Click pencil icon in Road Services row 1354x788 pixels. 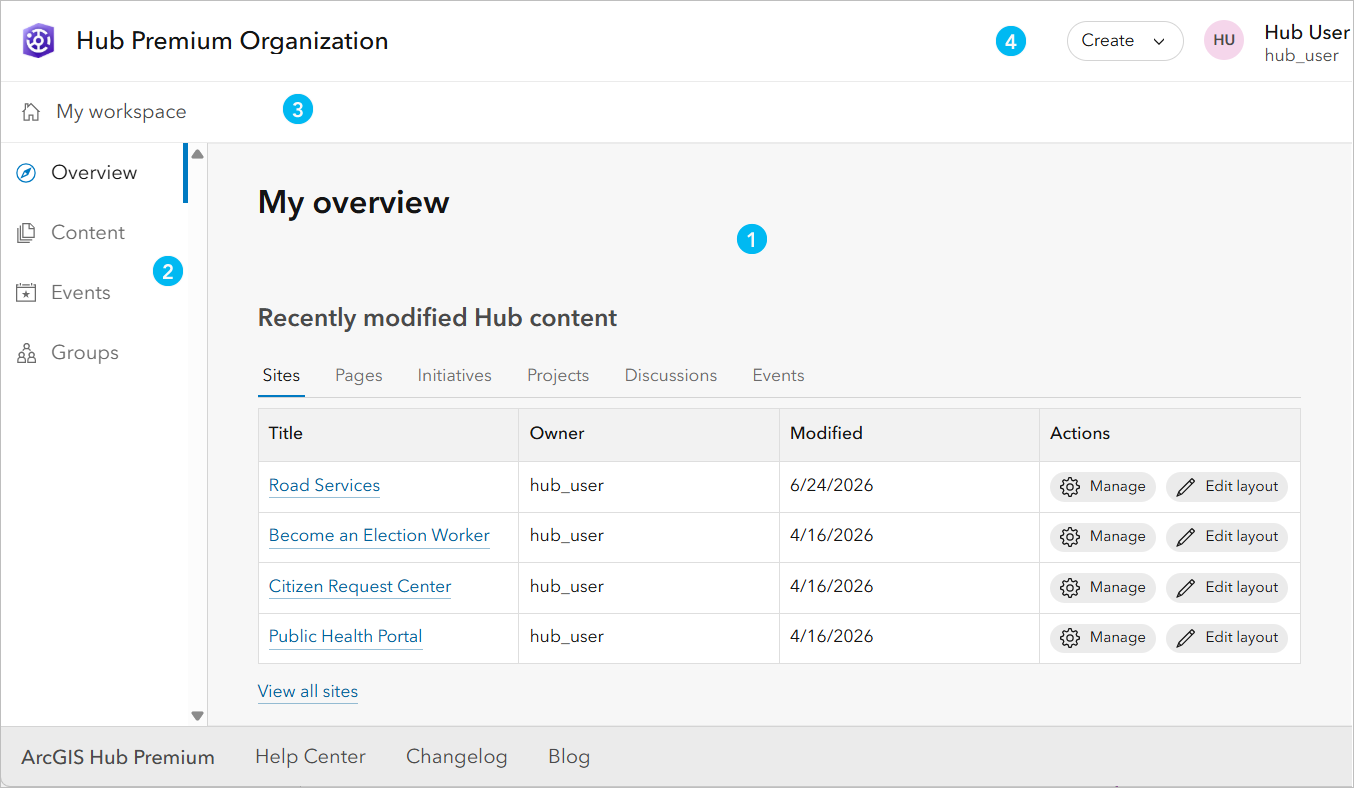pyautogui.click(x=1186, y=487)
